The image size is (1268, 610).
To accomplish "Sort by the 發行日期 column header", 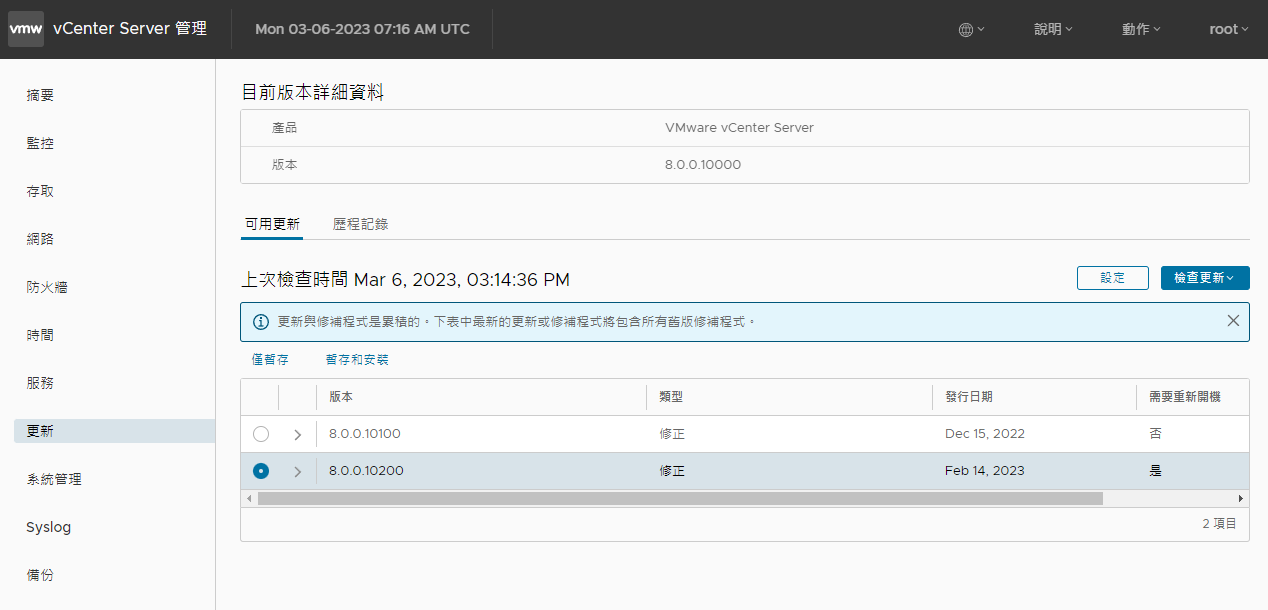I will (x=969, y=397).
